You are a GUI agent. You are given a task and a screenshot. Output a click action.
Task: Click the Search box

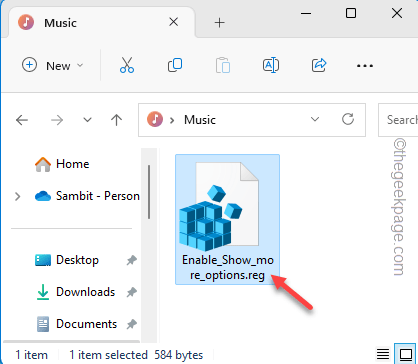398,120
